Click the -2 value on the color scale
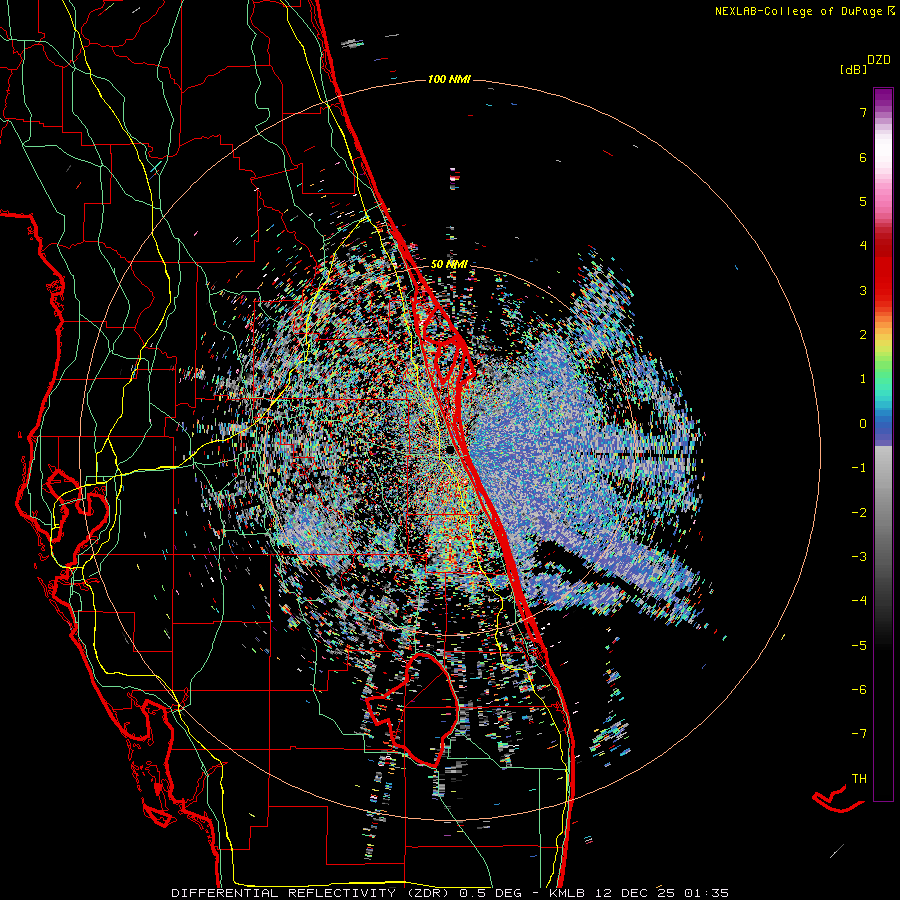Image resolution: width=900 pixels, height=900 pixels. click(x=859, y=513)
